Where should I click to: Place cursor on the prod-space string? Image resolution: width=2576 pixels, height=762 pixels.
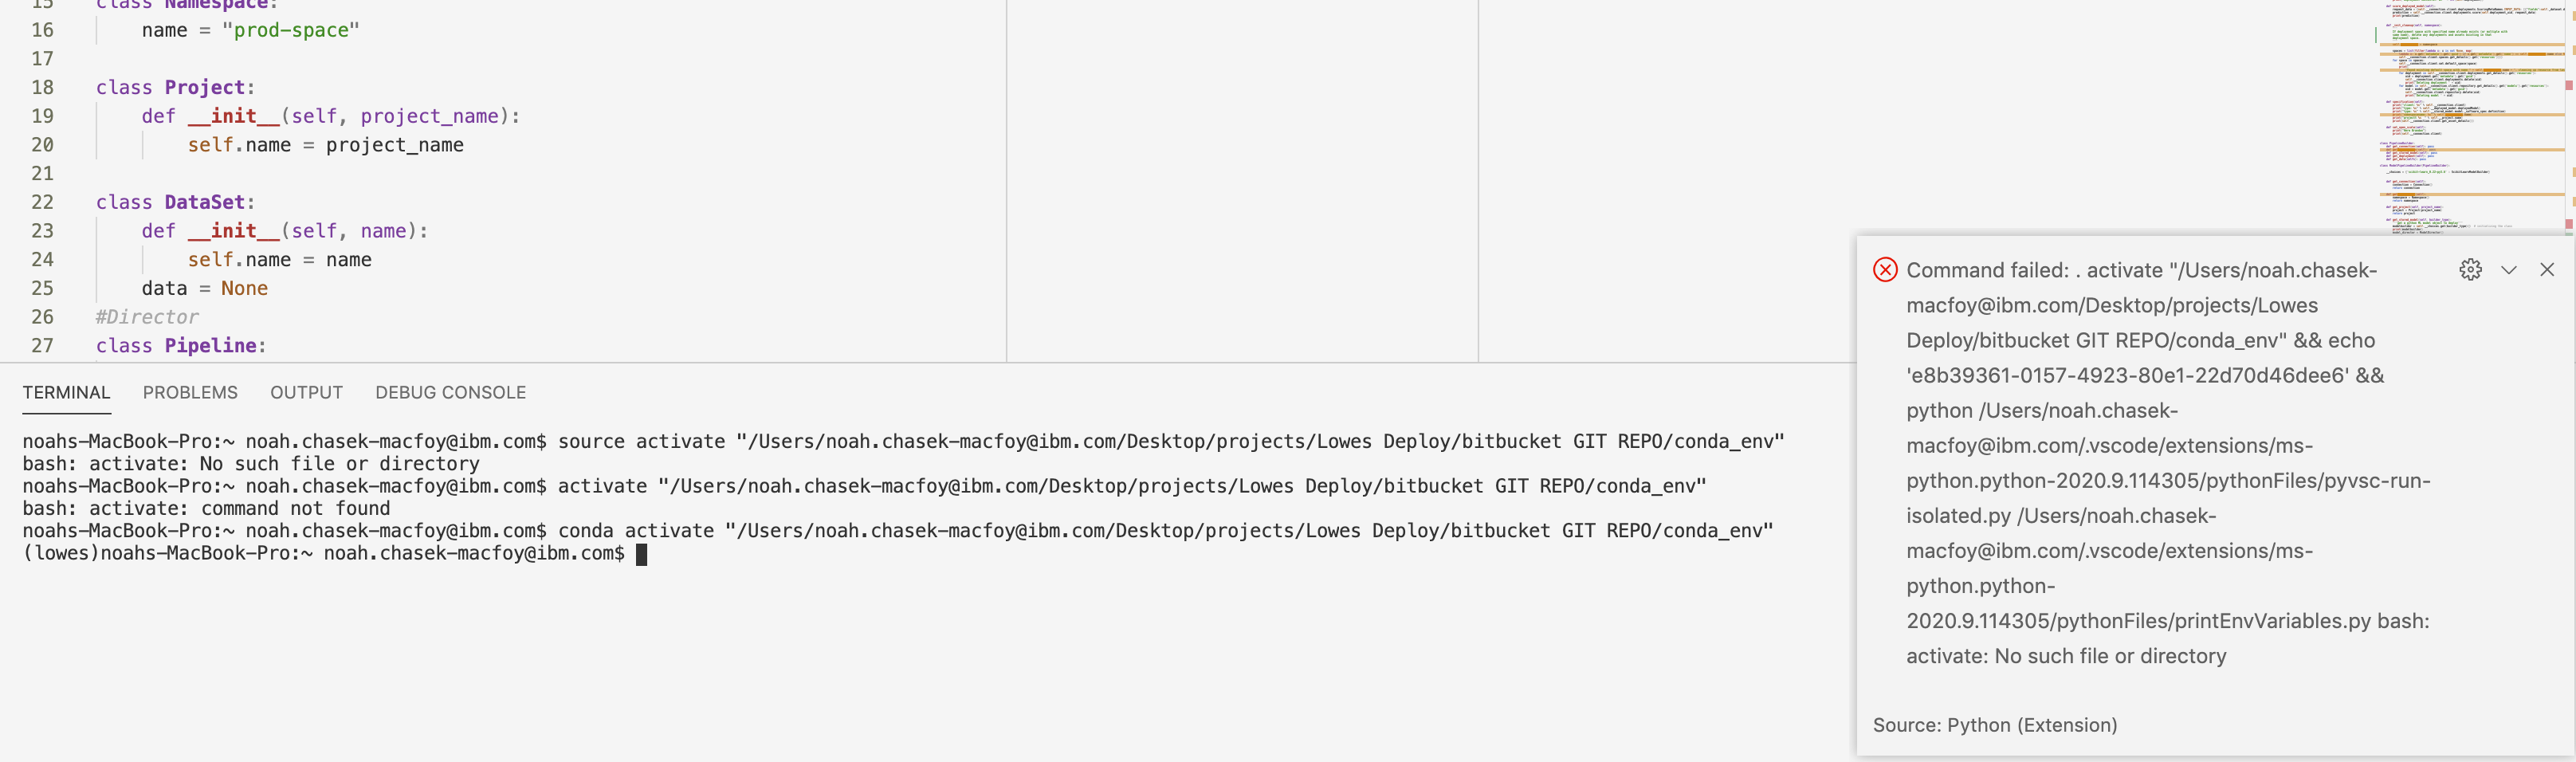(x=293, y=30)
